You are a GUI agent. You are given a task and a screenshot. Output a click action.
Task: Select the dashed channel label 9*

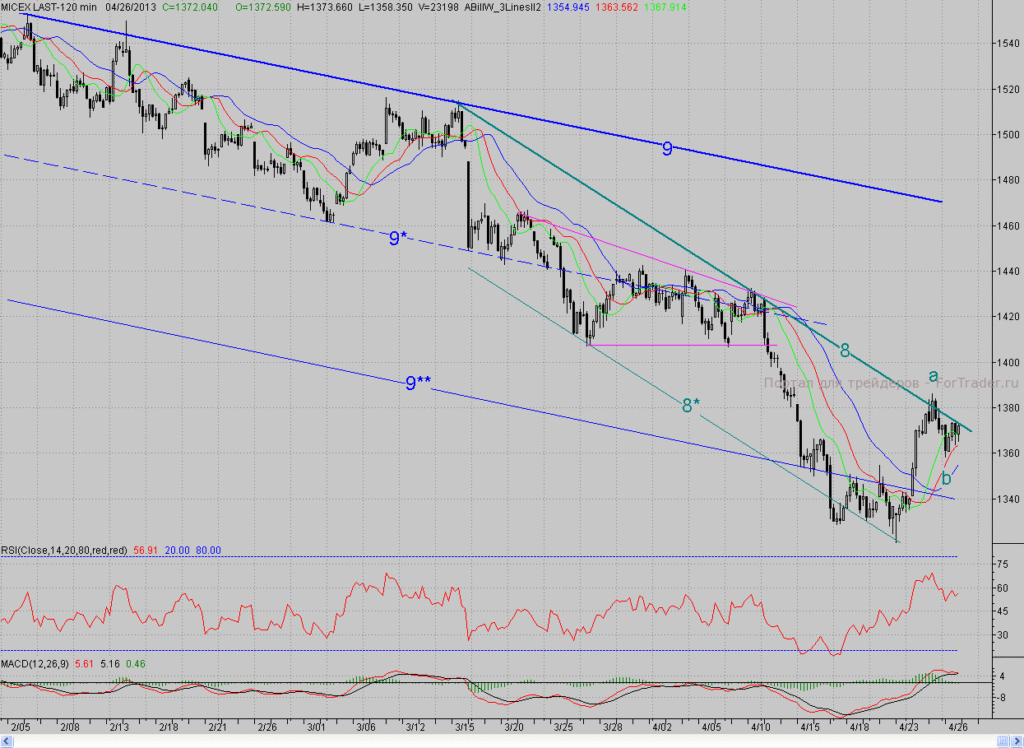398,238
